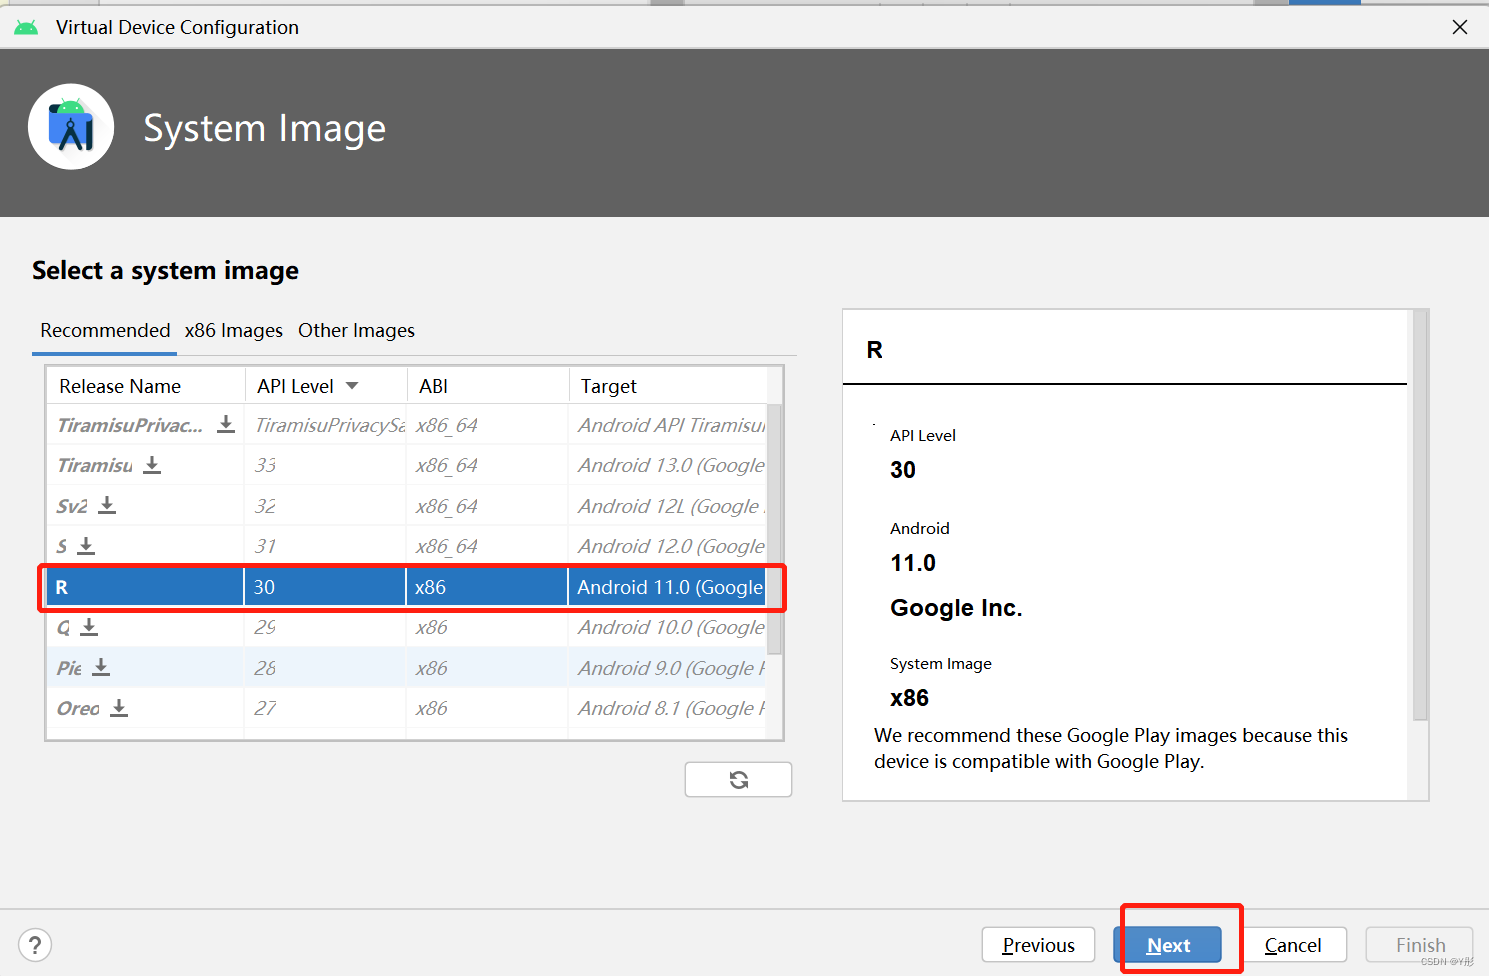Select the Recommended tab
This screenshot has height=976, width=1489.
coord(104,330)
